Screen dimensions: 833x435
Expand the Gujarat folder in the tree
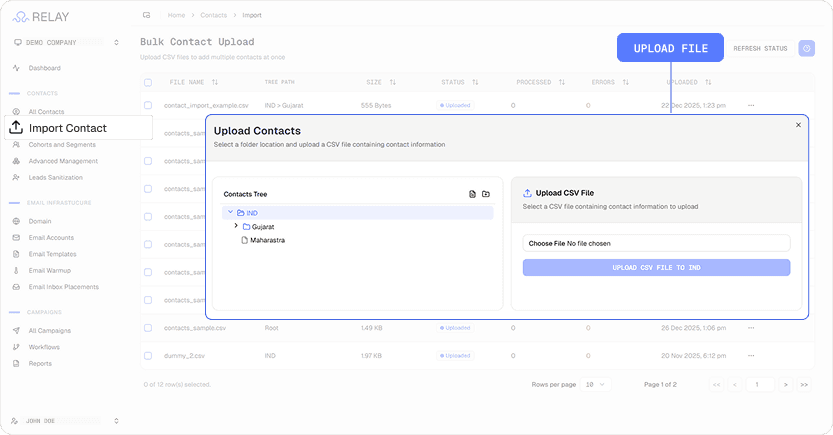(x=236, y=226)
